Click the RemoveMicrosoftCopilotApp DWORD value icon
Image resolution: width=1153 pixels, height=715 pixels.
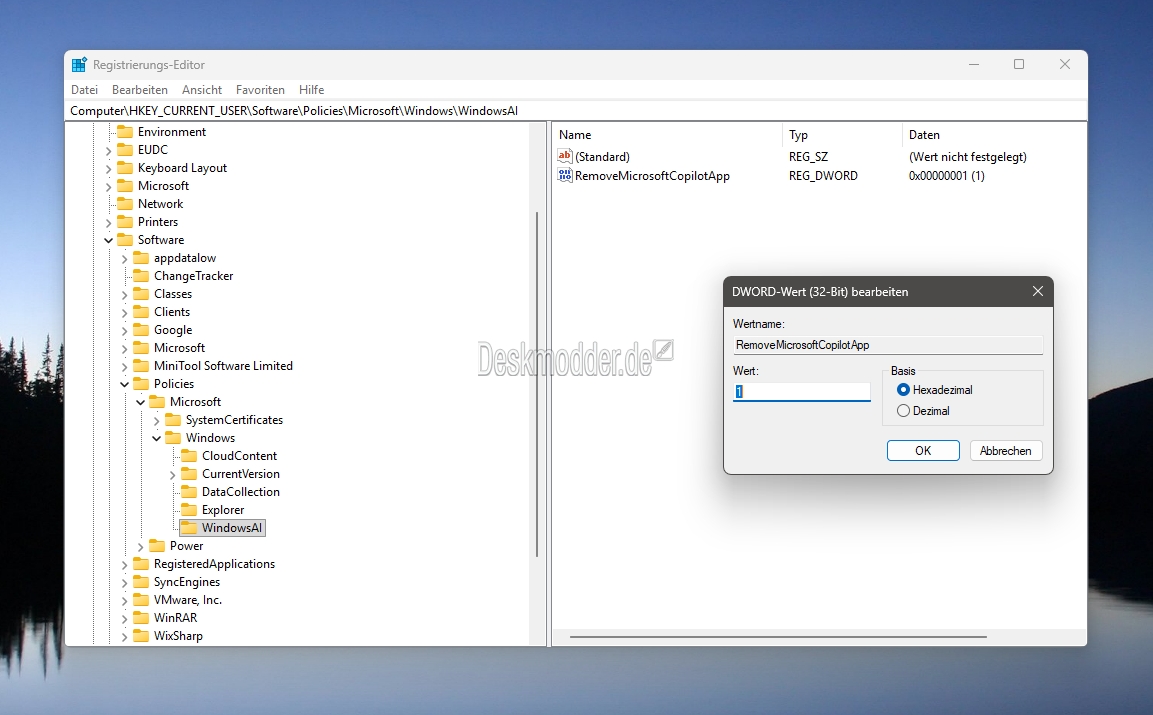(565, 176)
